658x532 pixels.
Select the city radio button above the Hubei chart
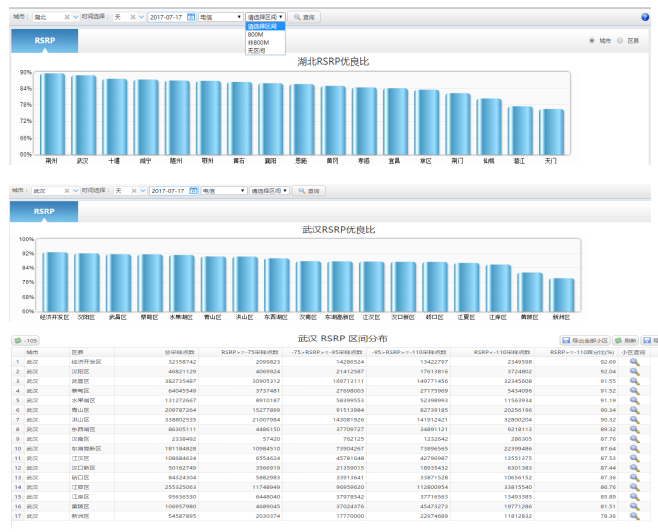(592, 41)
